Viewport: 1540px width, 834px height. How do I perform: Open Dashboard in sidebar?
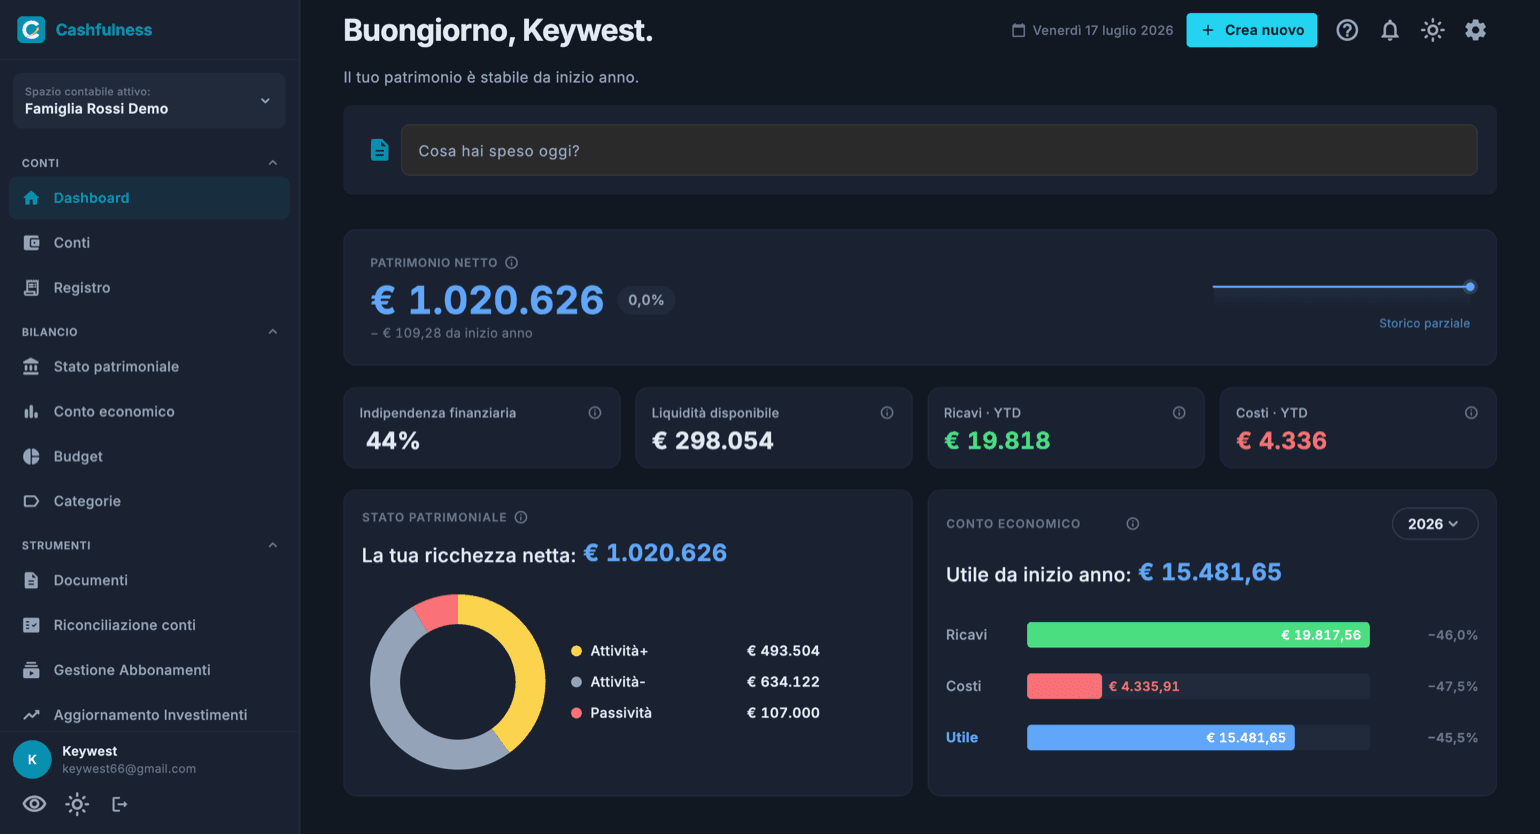(149, 198)
